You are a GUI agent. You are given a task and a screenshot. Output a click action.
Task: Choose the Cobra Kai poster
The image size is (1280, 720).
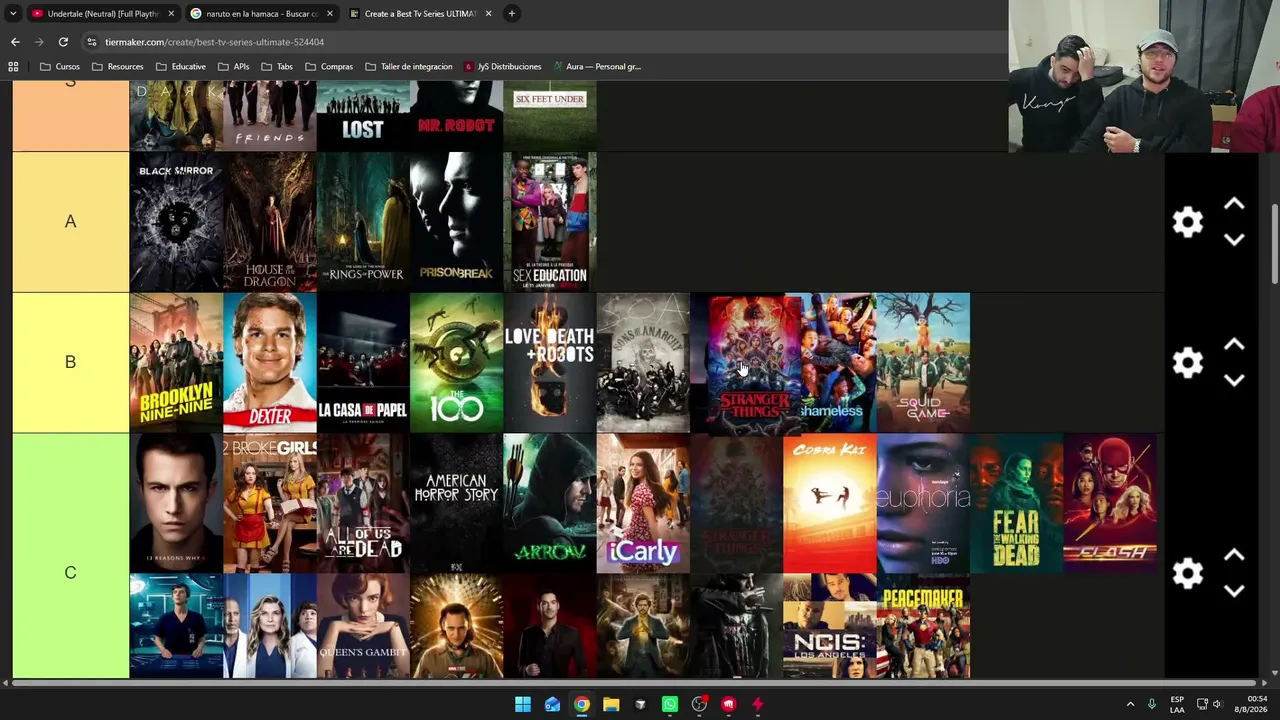click(x=830, y=503)
